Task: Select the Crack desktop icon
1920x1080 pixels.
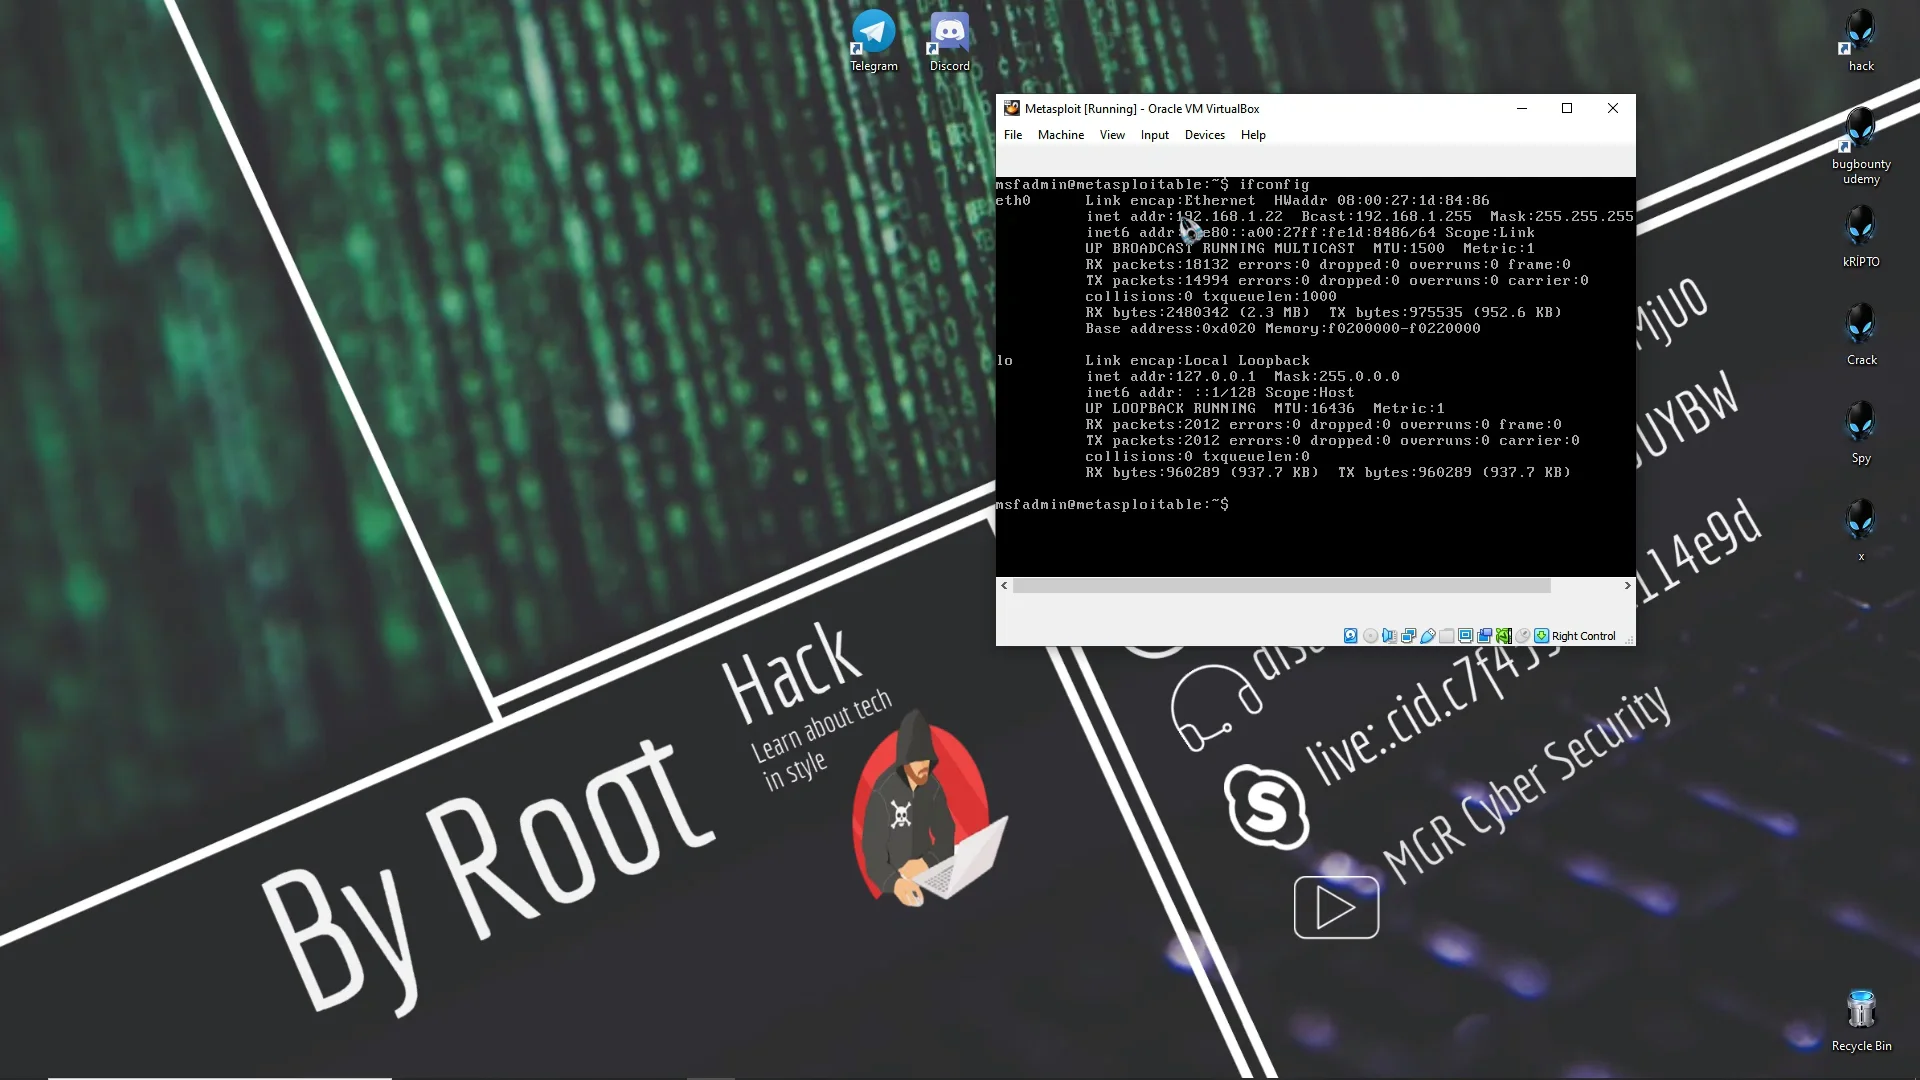Action: [x=1861, y=335]
